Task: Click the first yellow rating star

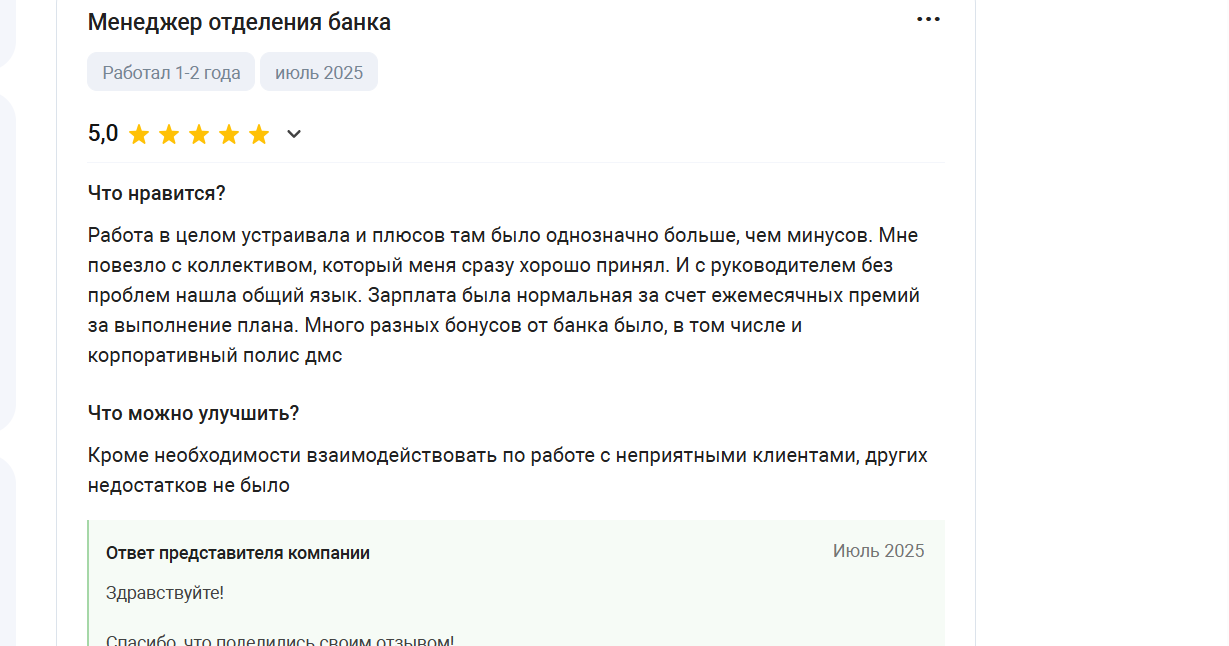Action: coord(139,134)
